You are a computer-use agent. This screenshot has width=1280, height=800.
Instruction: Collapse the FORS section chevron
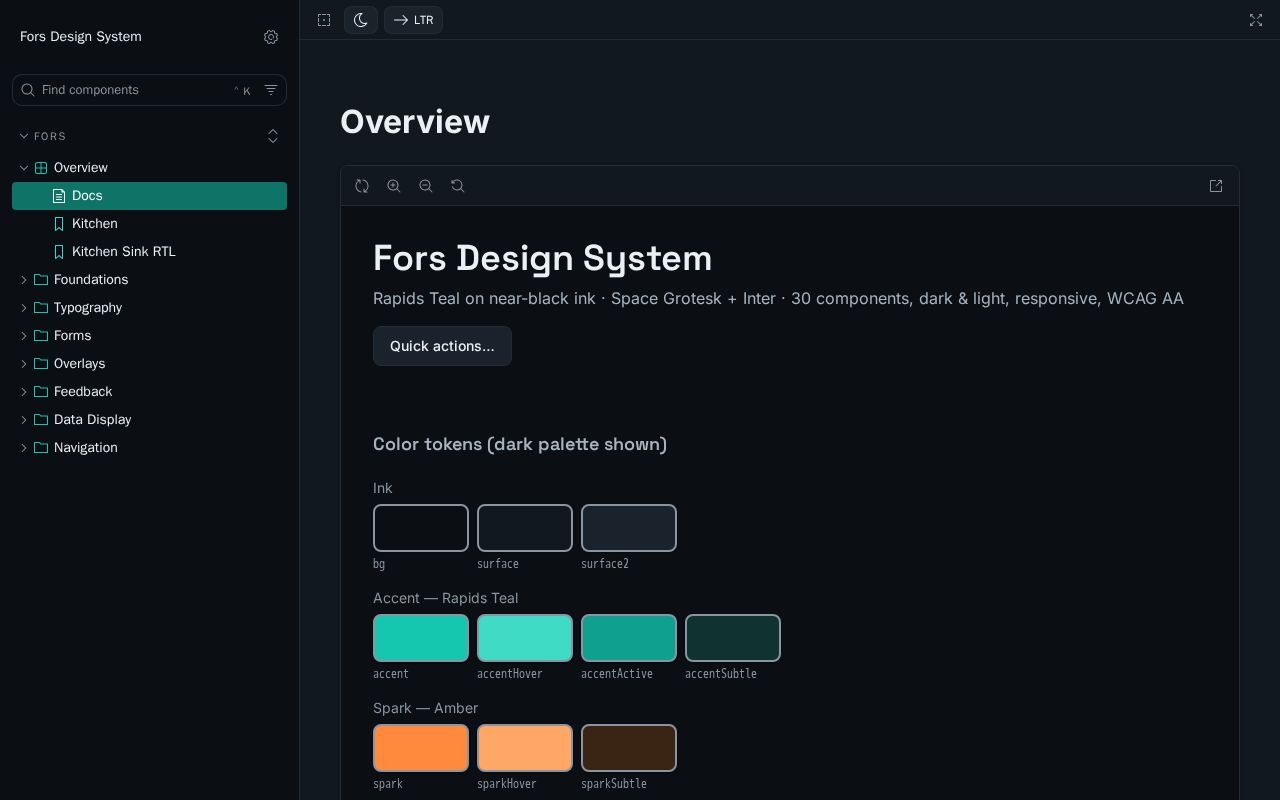(24, 136)
